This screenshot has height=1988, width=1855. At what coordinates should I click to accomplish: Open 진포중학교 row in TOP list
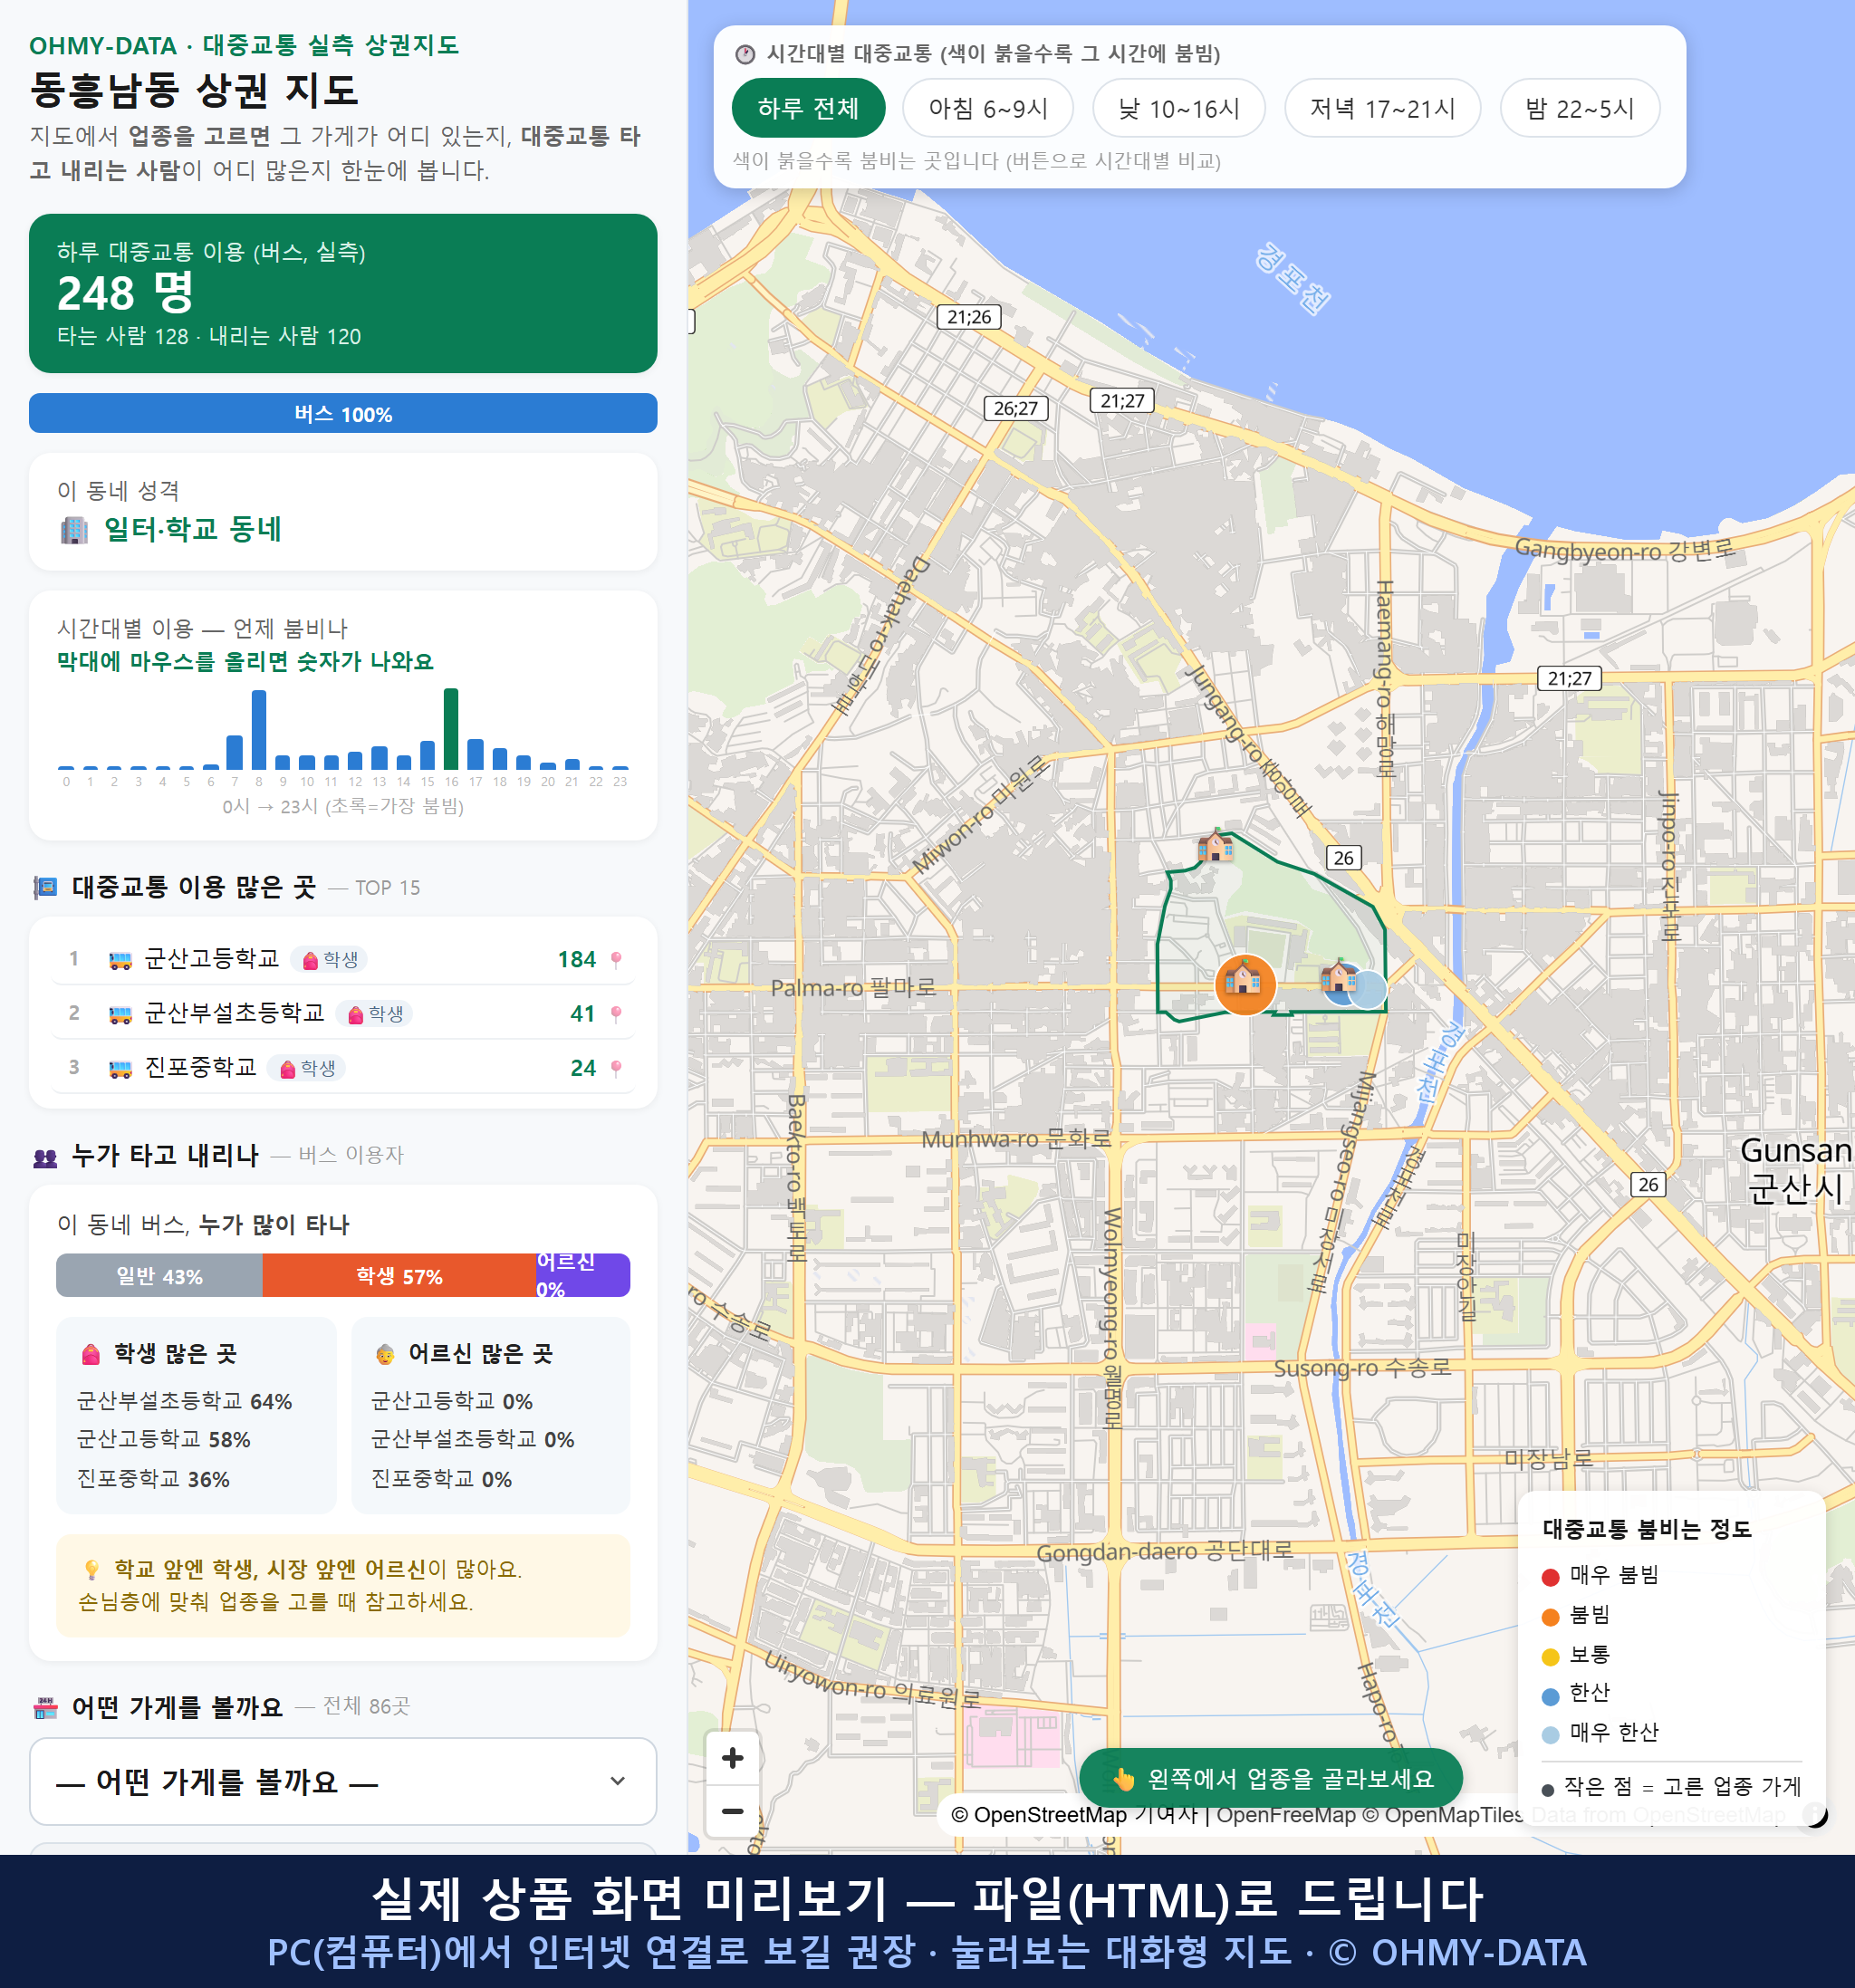click(343, 1067)
